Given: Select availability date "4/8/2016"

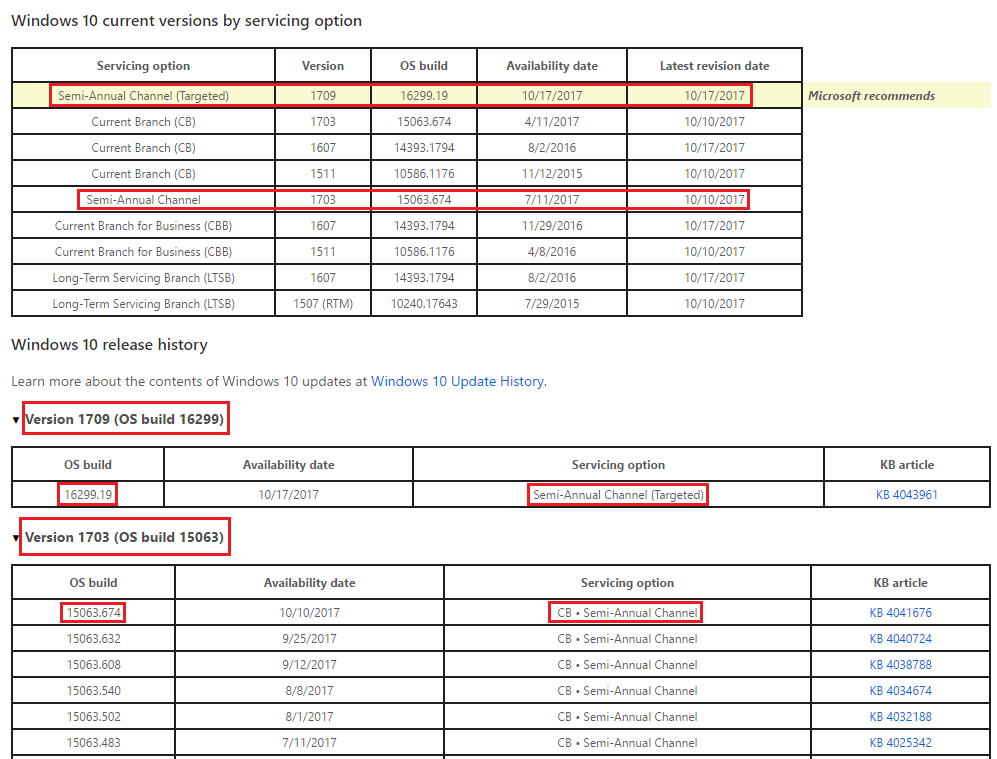Looking at the screenshot, I should pos(552,252).
